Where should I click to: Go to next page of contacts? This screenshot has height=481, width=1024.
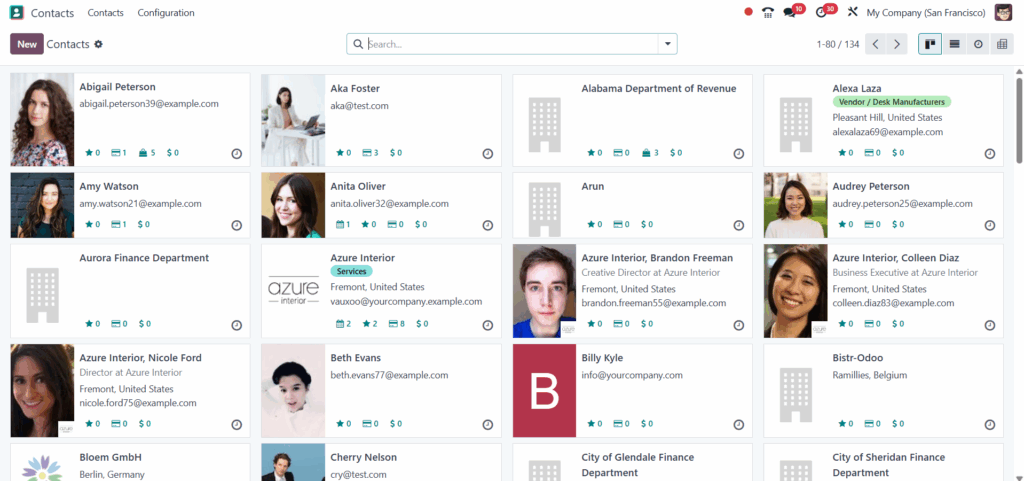point(897,44)
